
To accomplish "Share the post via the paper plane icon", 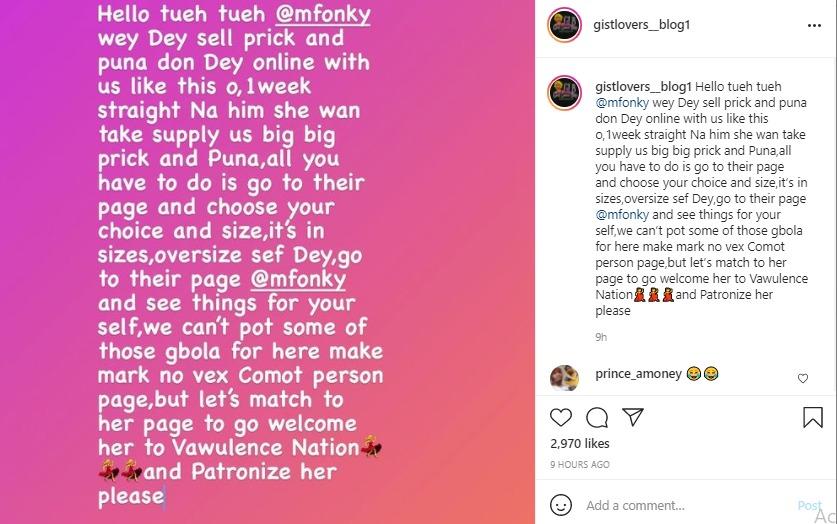I will (633, 417).
